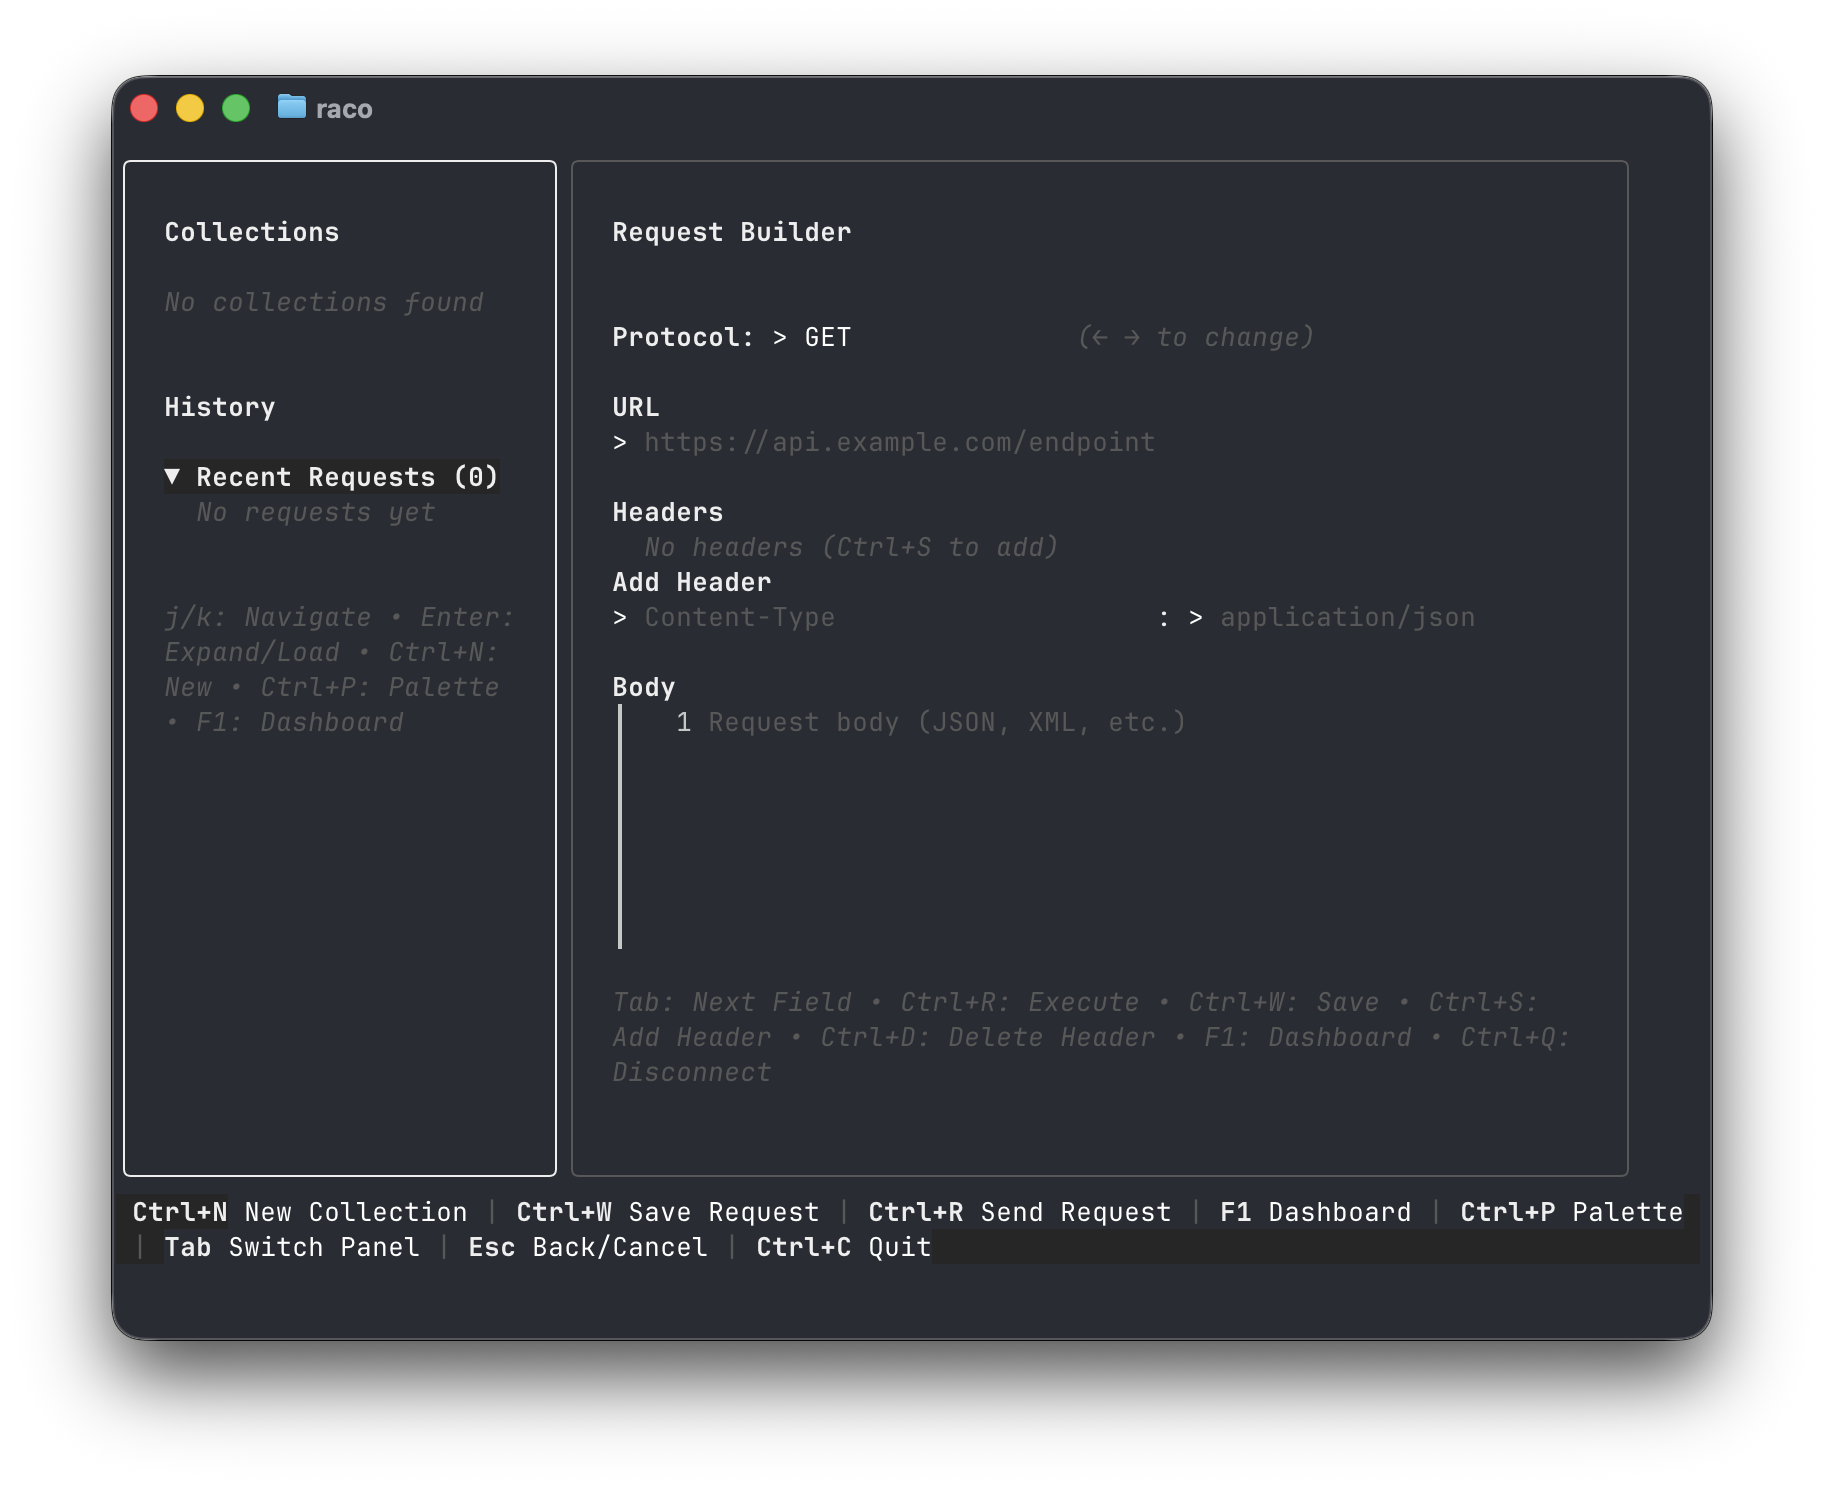Click Back/Cancel in the status bar
1824x1488 pixels.
pyautogui.click(x=588, y=1247)
